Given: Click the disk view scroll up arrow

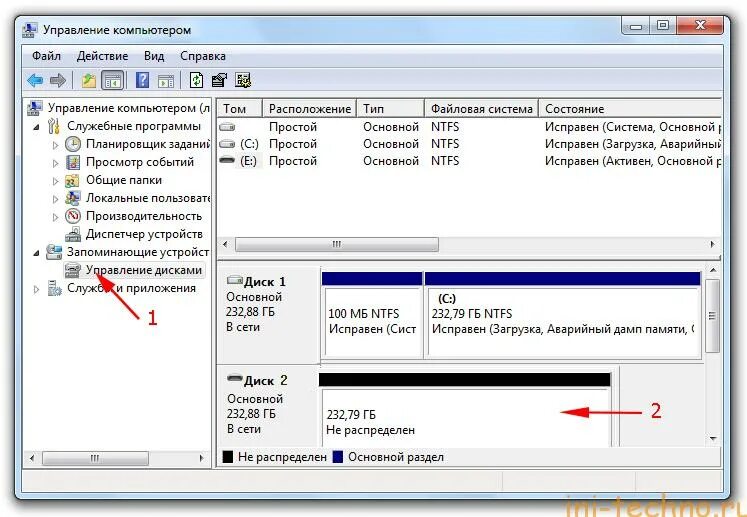Looking at the screenshot, I should (713, 270).
